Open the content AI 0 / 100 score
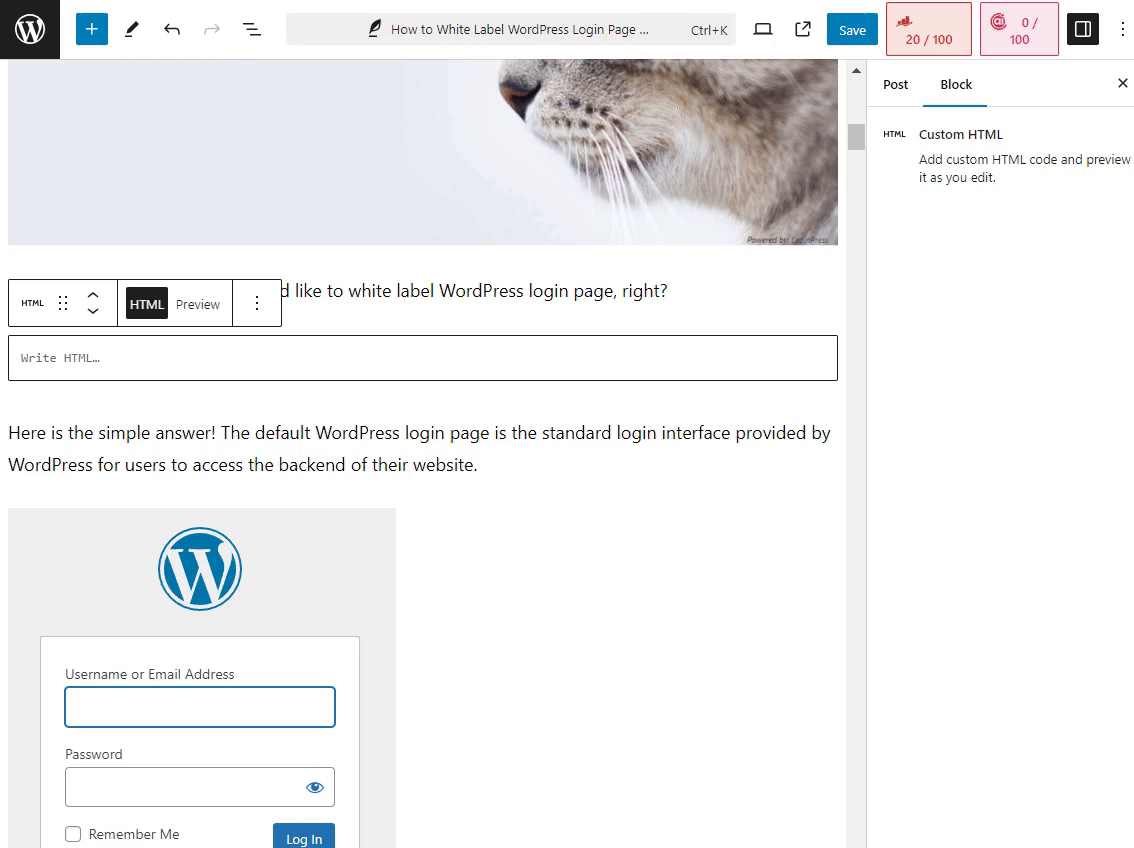This screenshot has width=1134, height=848. pyautogui.click(x=1019, y=30)
